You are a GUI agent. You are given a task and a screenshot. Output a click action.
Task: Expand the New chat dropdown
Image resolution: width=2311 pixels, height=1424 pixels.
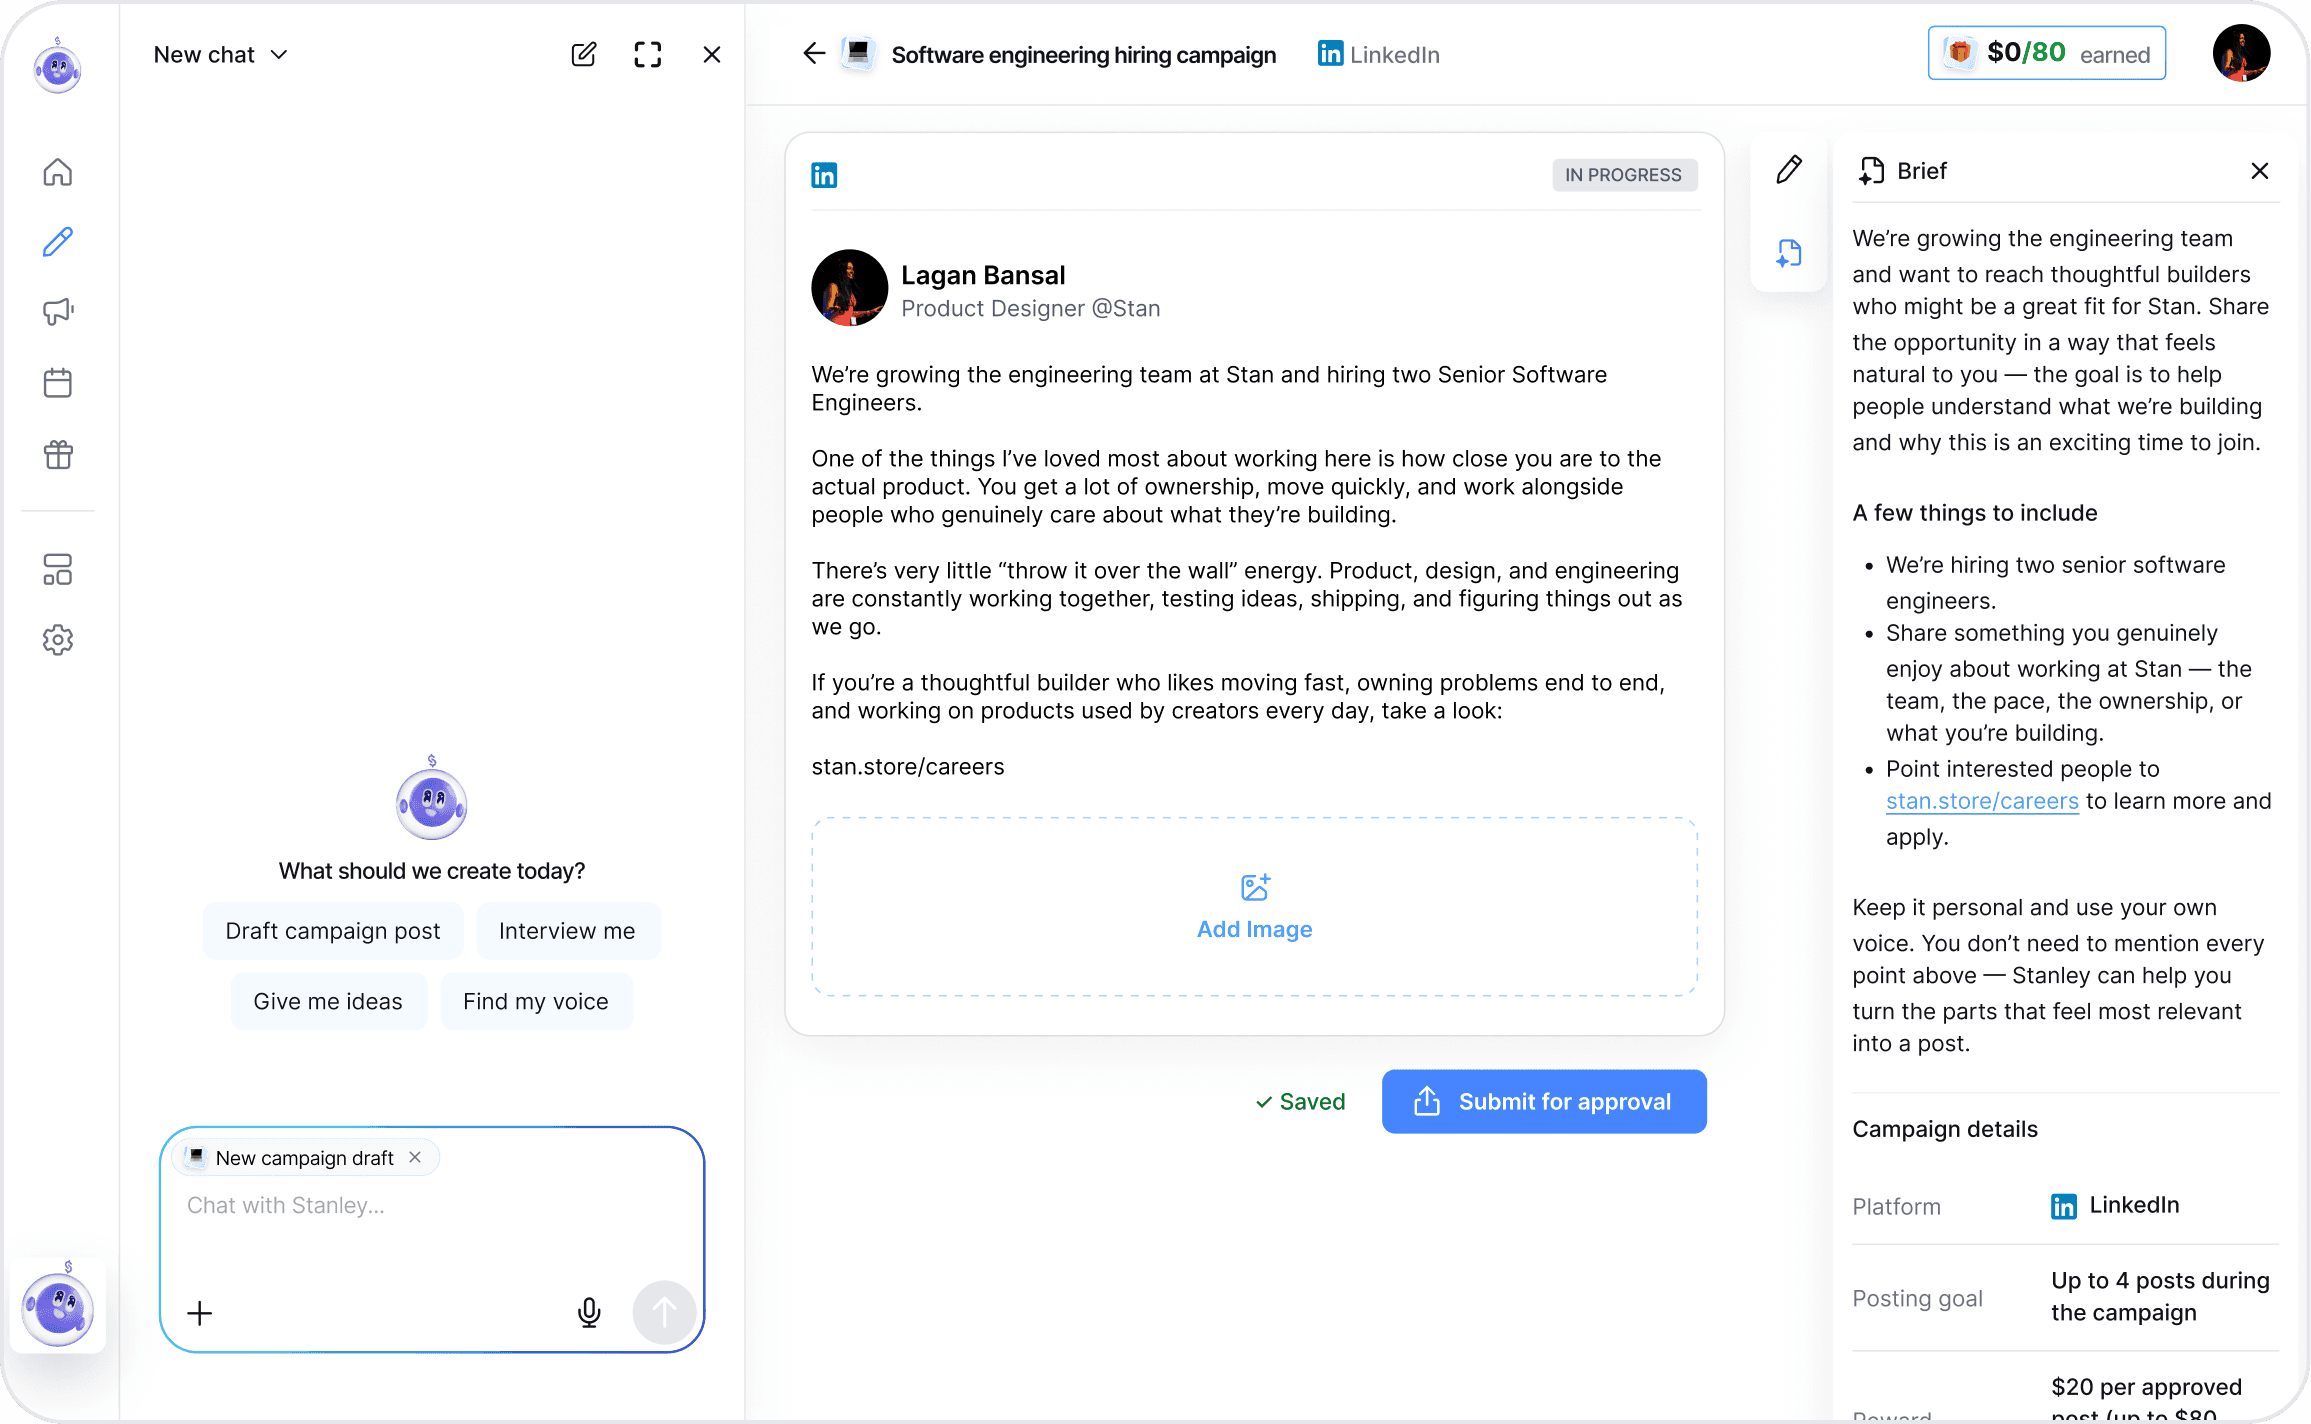click(x=220, y=55)
